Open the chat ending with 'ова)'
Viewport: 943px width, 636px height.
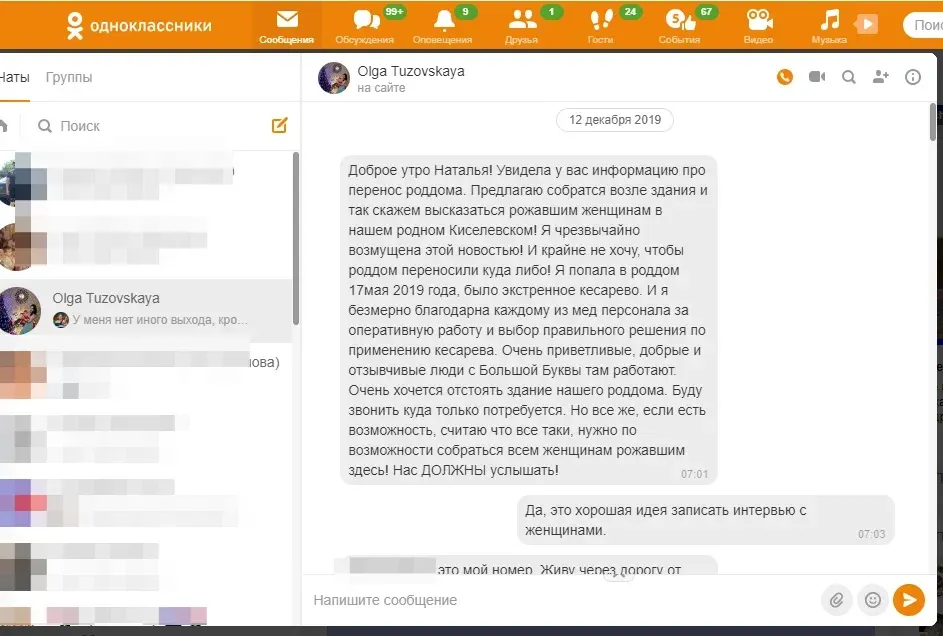coord(146,375)
